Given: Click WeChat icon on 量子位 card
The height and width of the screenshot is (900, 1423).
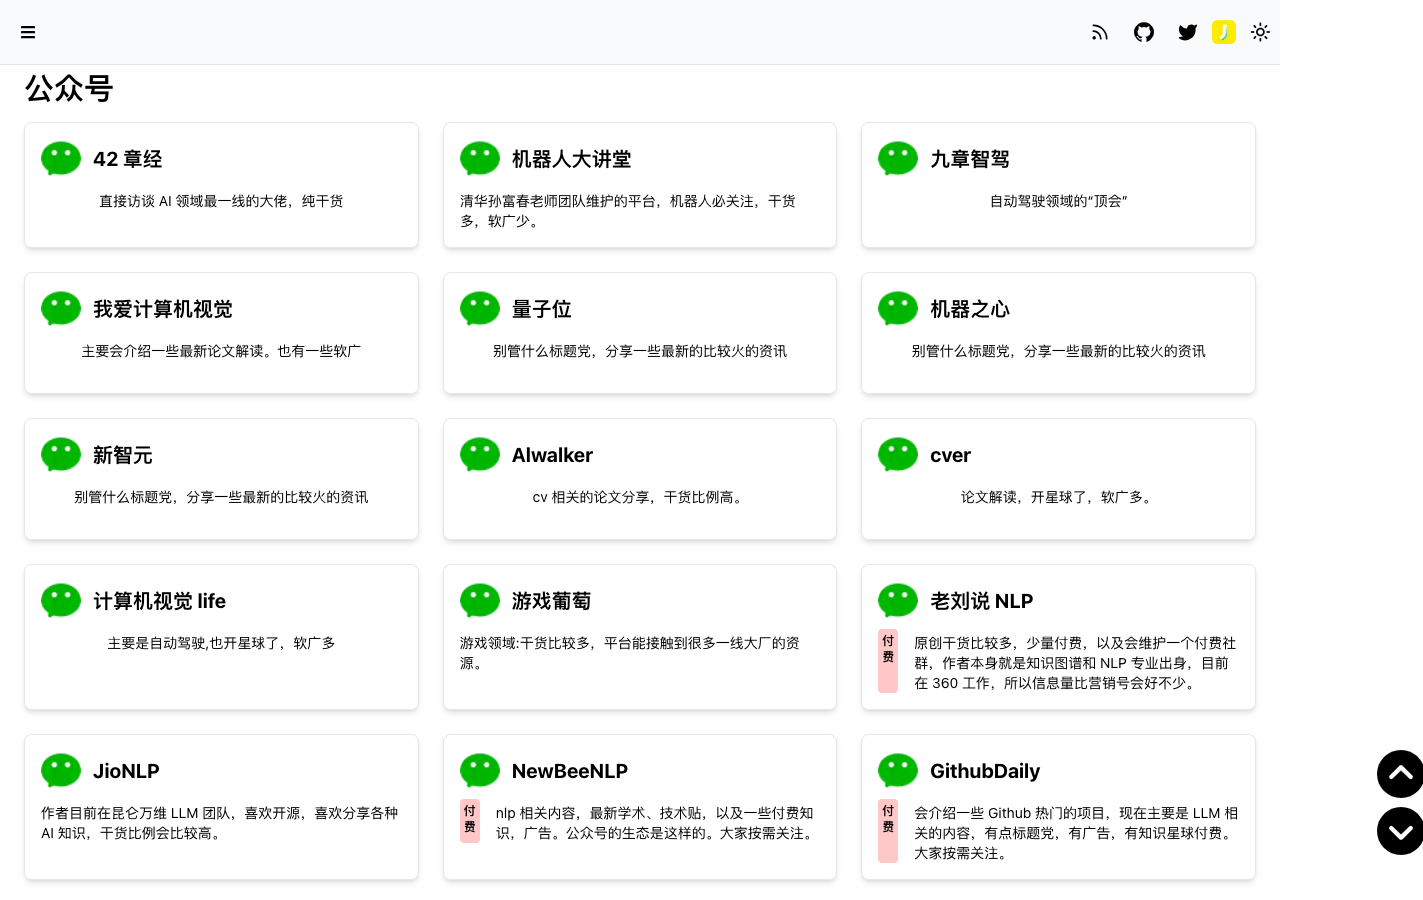Looking at the screenshot, I should [480, 309].
